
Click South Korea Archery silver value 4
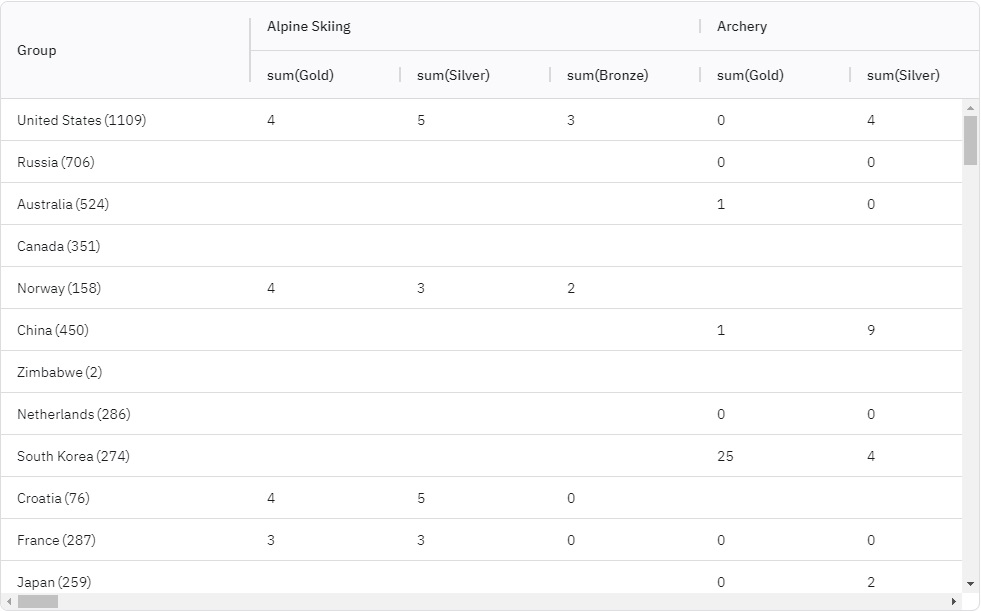[x=871, y=456]
